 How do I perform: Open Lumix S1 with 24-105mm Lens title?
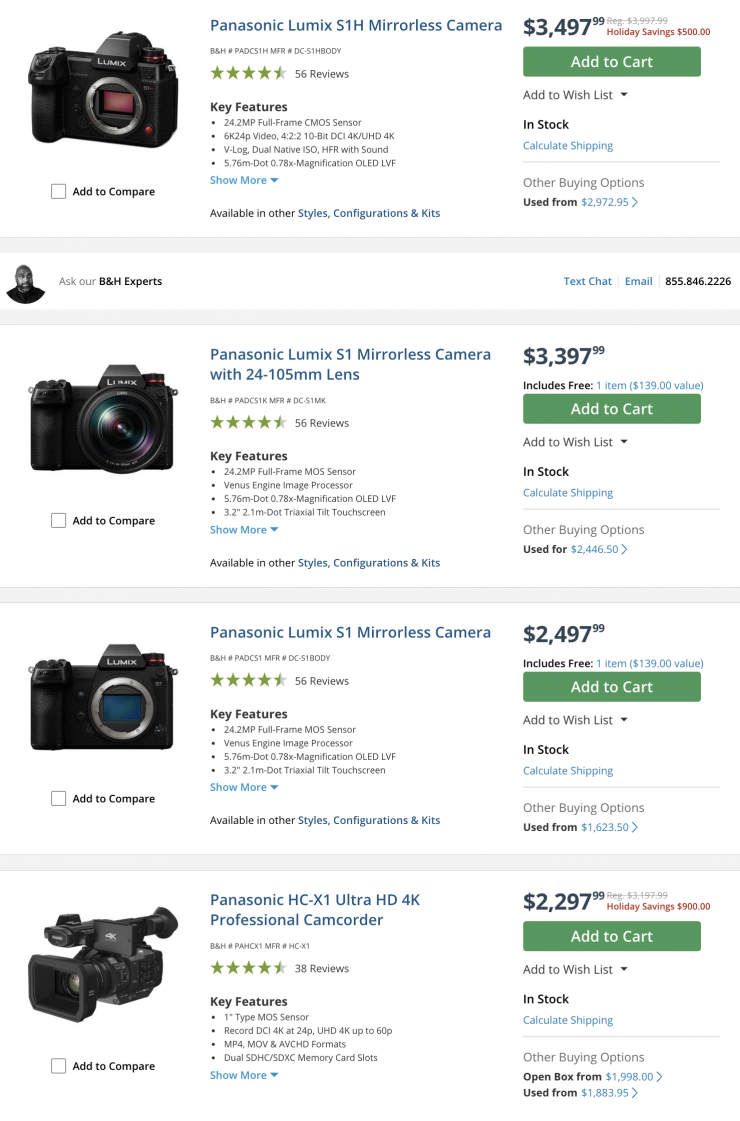click(x=350, y=364)
